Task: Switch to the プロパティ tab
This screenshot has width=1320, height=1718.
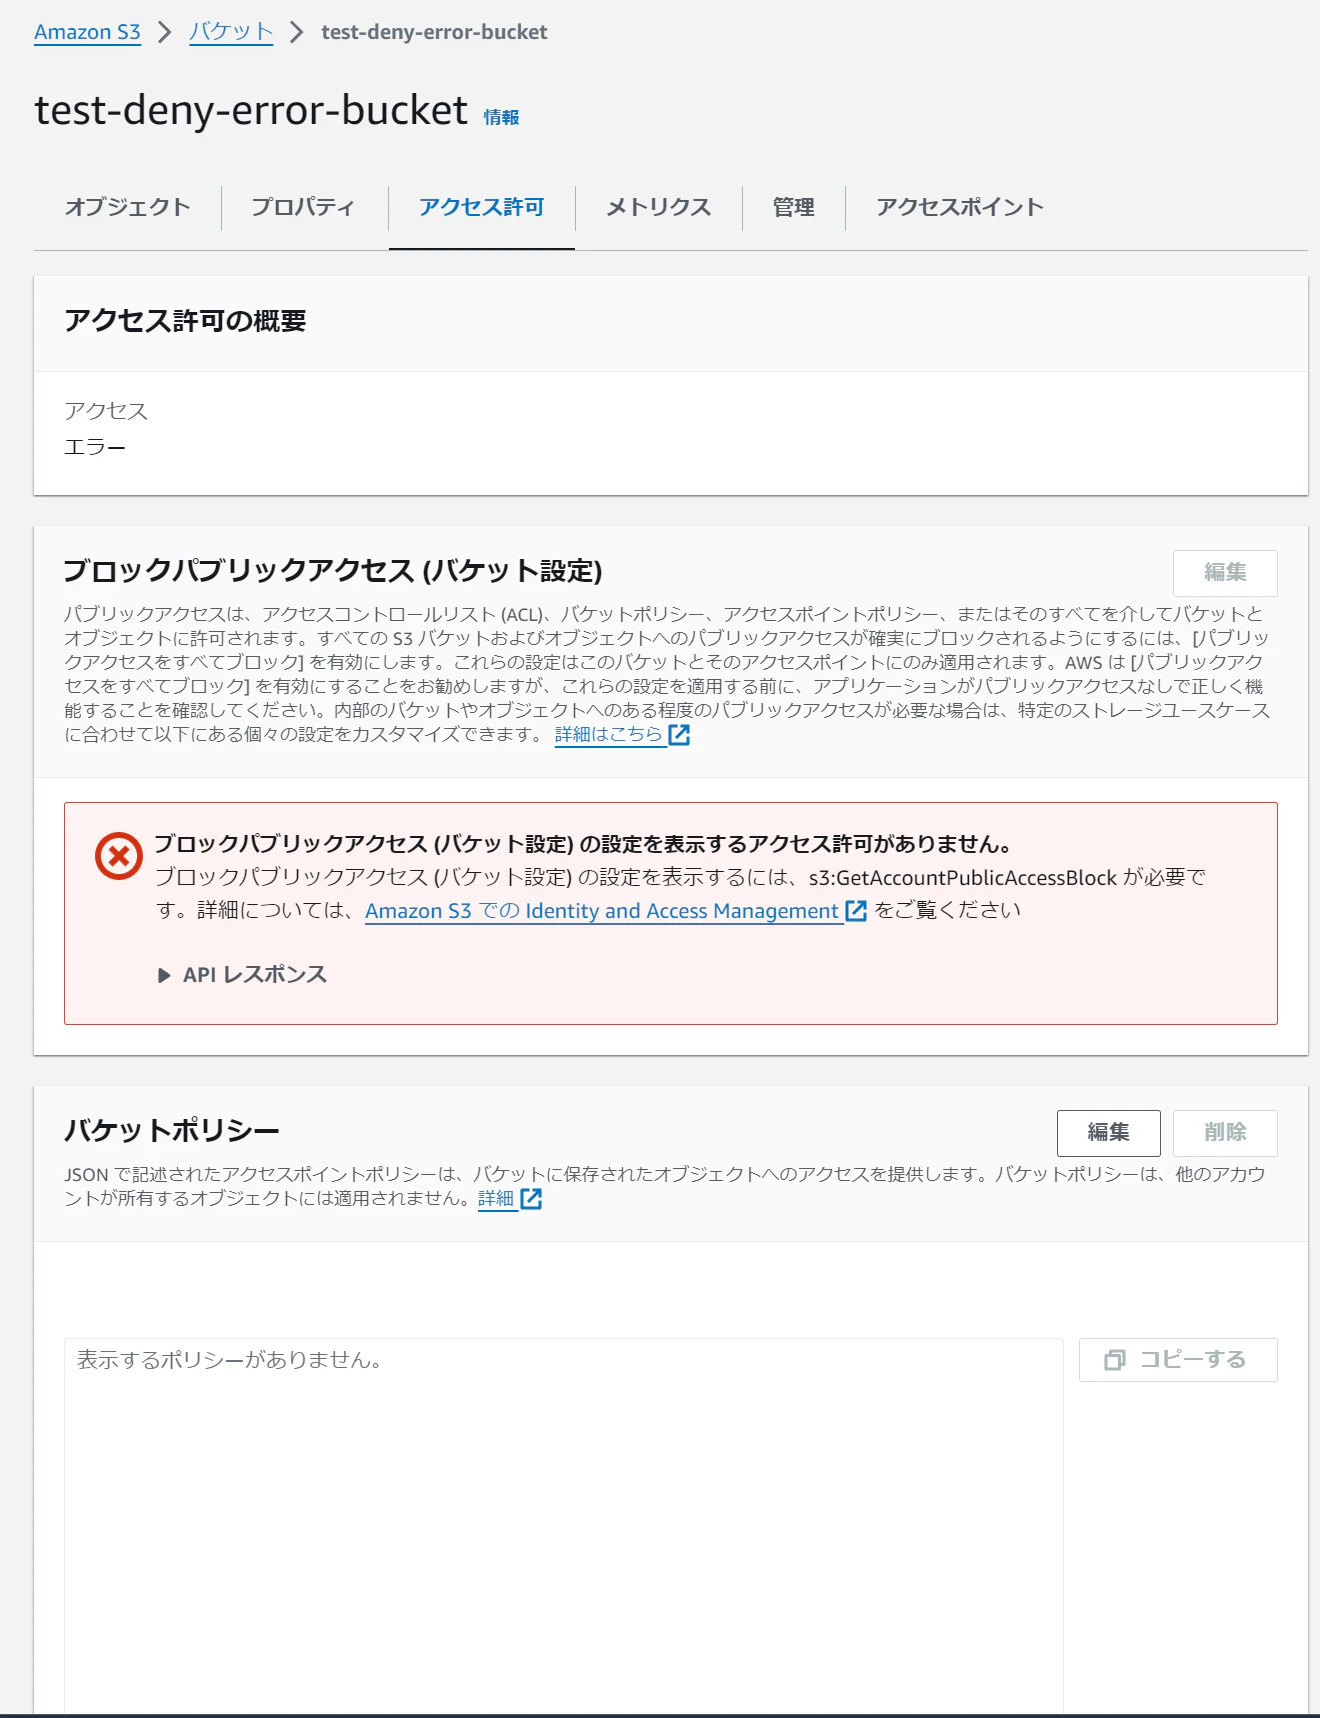Action: [303, 207]
